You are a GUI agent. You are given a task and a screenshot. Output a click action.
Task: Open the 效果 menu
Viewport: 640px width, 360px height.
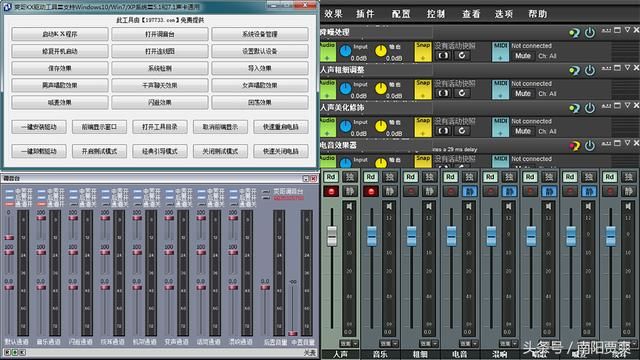(x=333, y=14)
